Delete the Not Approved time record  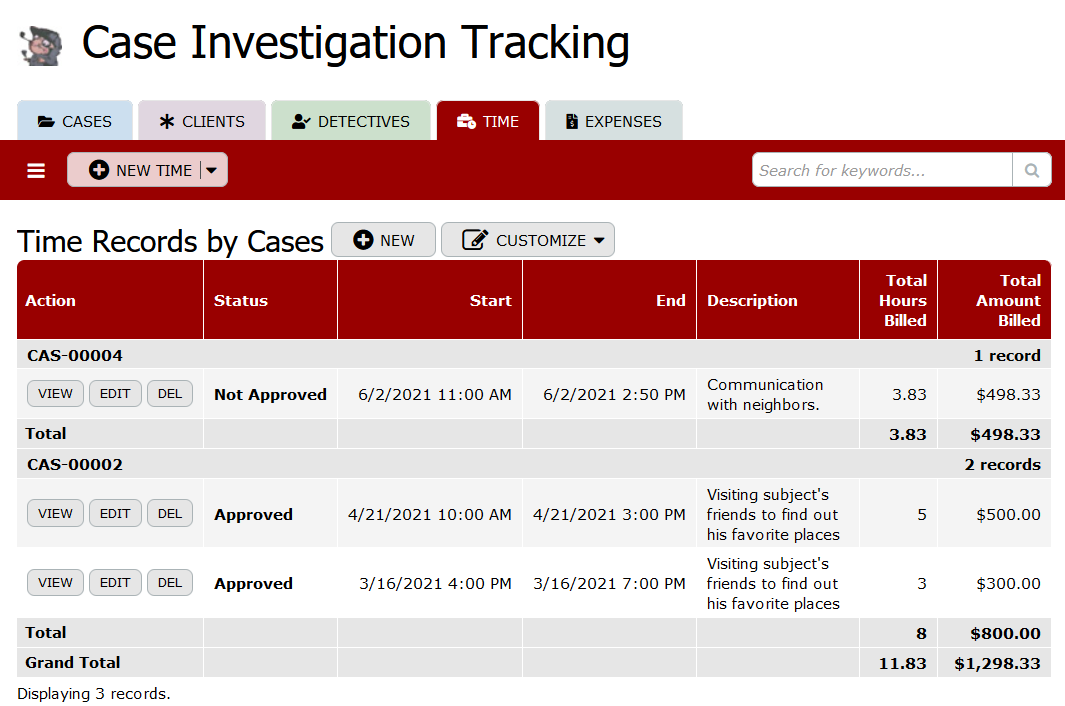point(170,394)
